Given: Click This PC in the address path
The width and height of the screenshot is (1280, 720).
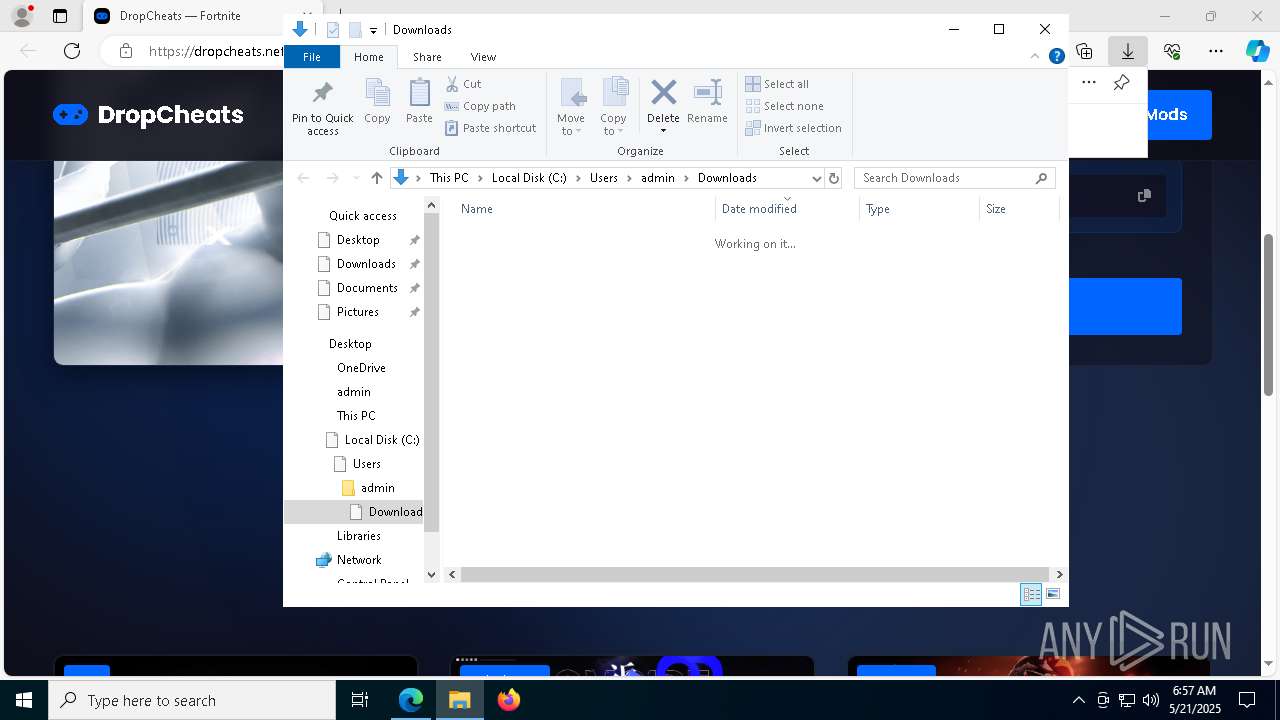Looking at the screenshot, I should click(x=449, y=178).
